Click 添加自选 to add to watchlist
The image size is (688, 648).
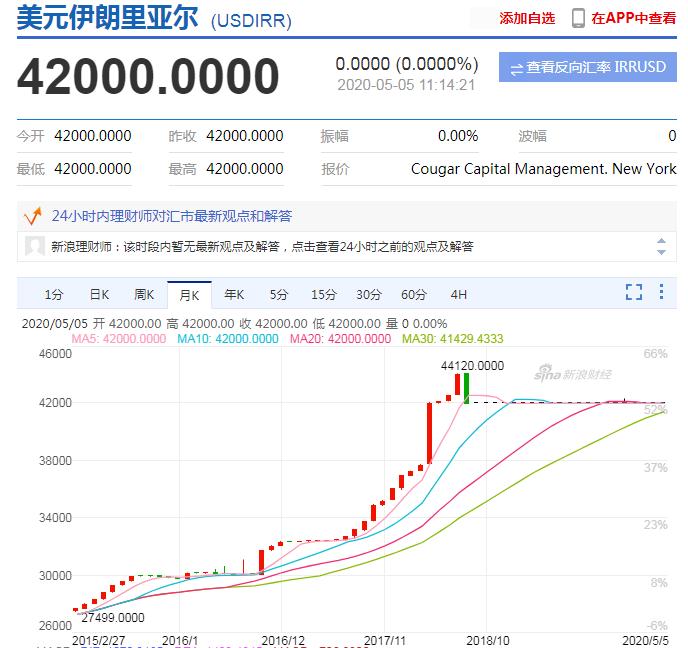pos(527,18)
